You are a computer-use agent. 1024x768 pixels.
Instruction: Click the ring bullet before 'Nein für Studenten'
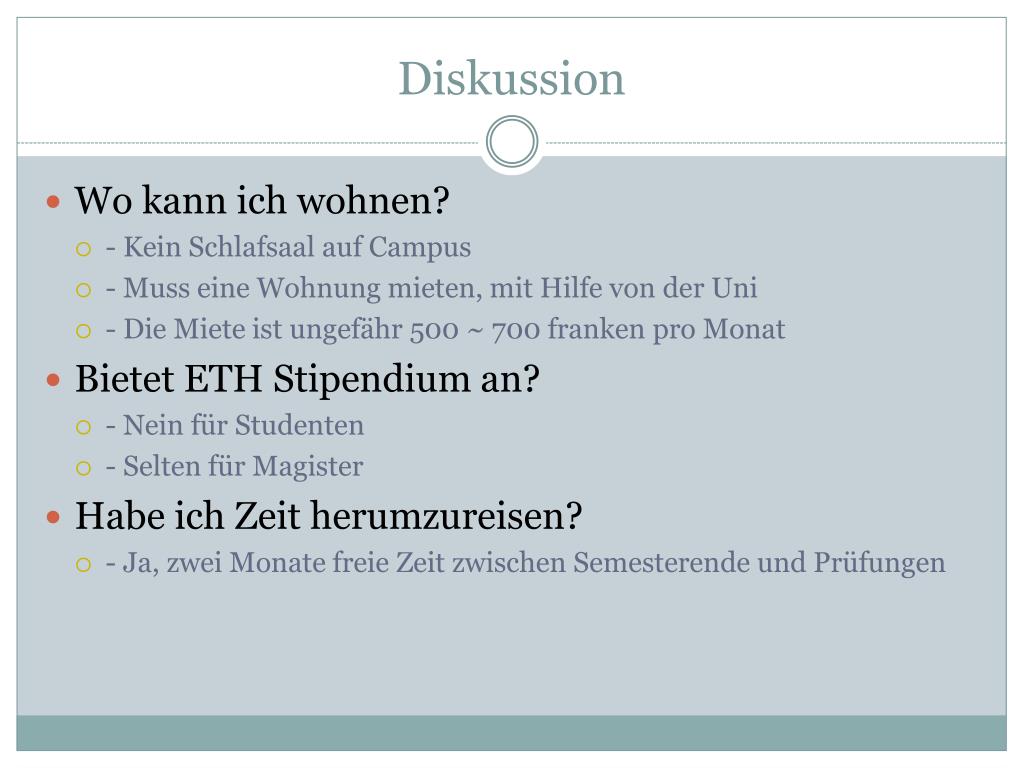tap(83, 427)
